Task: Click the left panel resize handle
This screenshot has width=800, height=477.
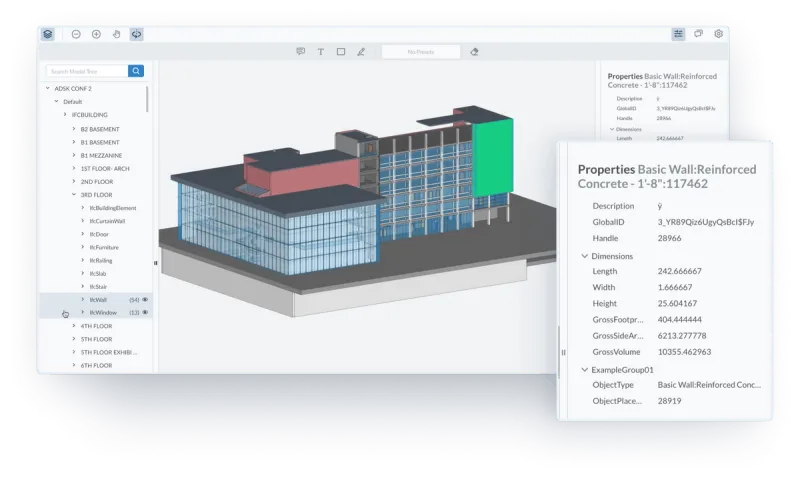Action: click(156, 263)
